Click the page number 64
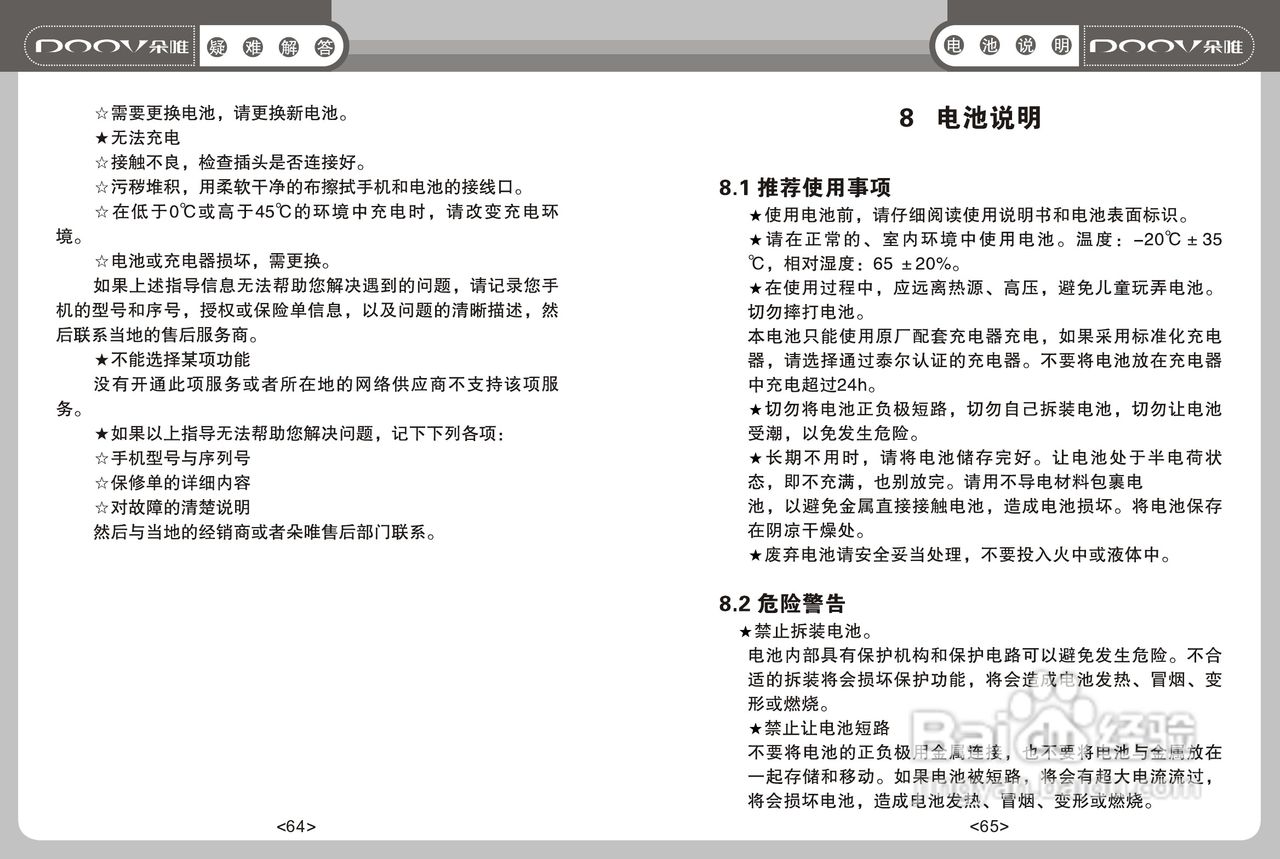This screenshot has width=1280, height=859. pyautogui.click(x=294, y=826)
